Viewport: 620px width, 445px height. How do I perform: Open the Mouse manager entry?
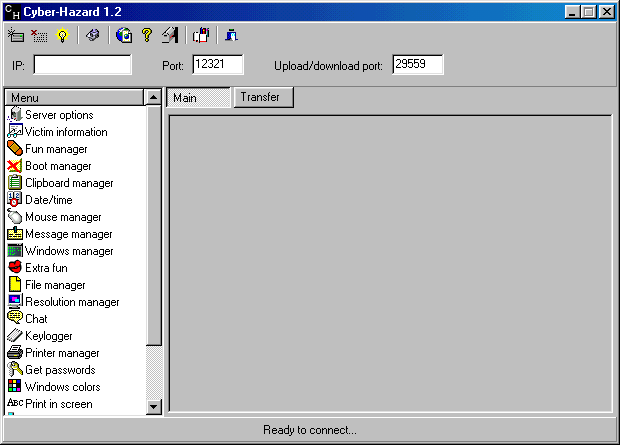coord(63,217)
